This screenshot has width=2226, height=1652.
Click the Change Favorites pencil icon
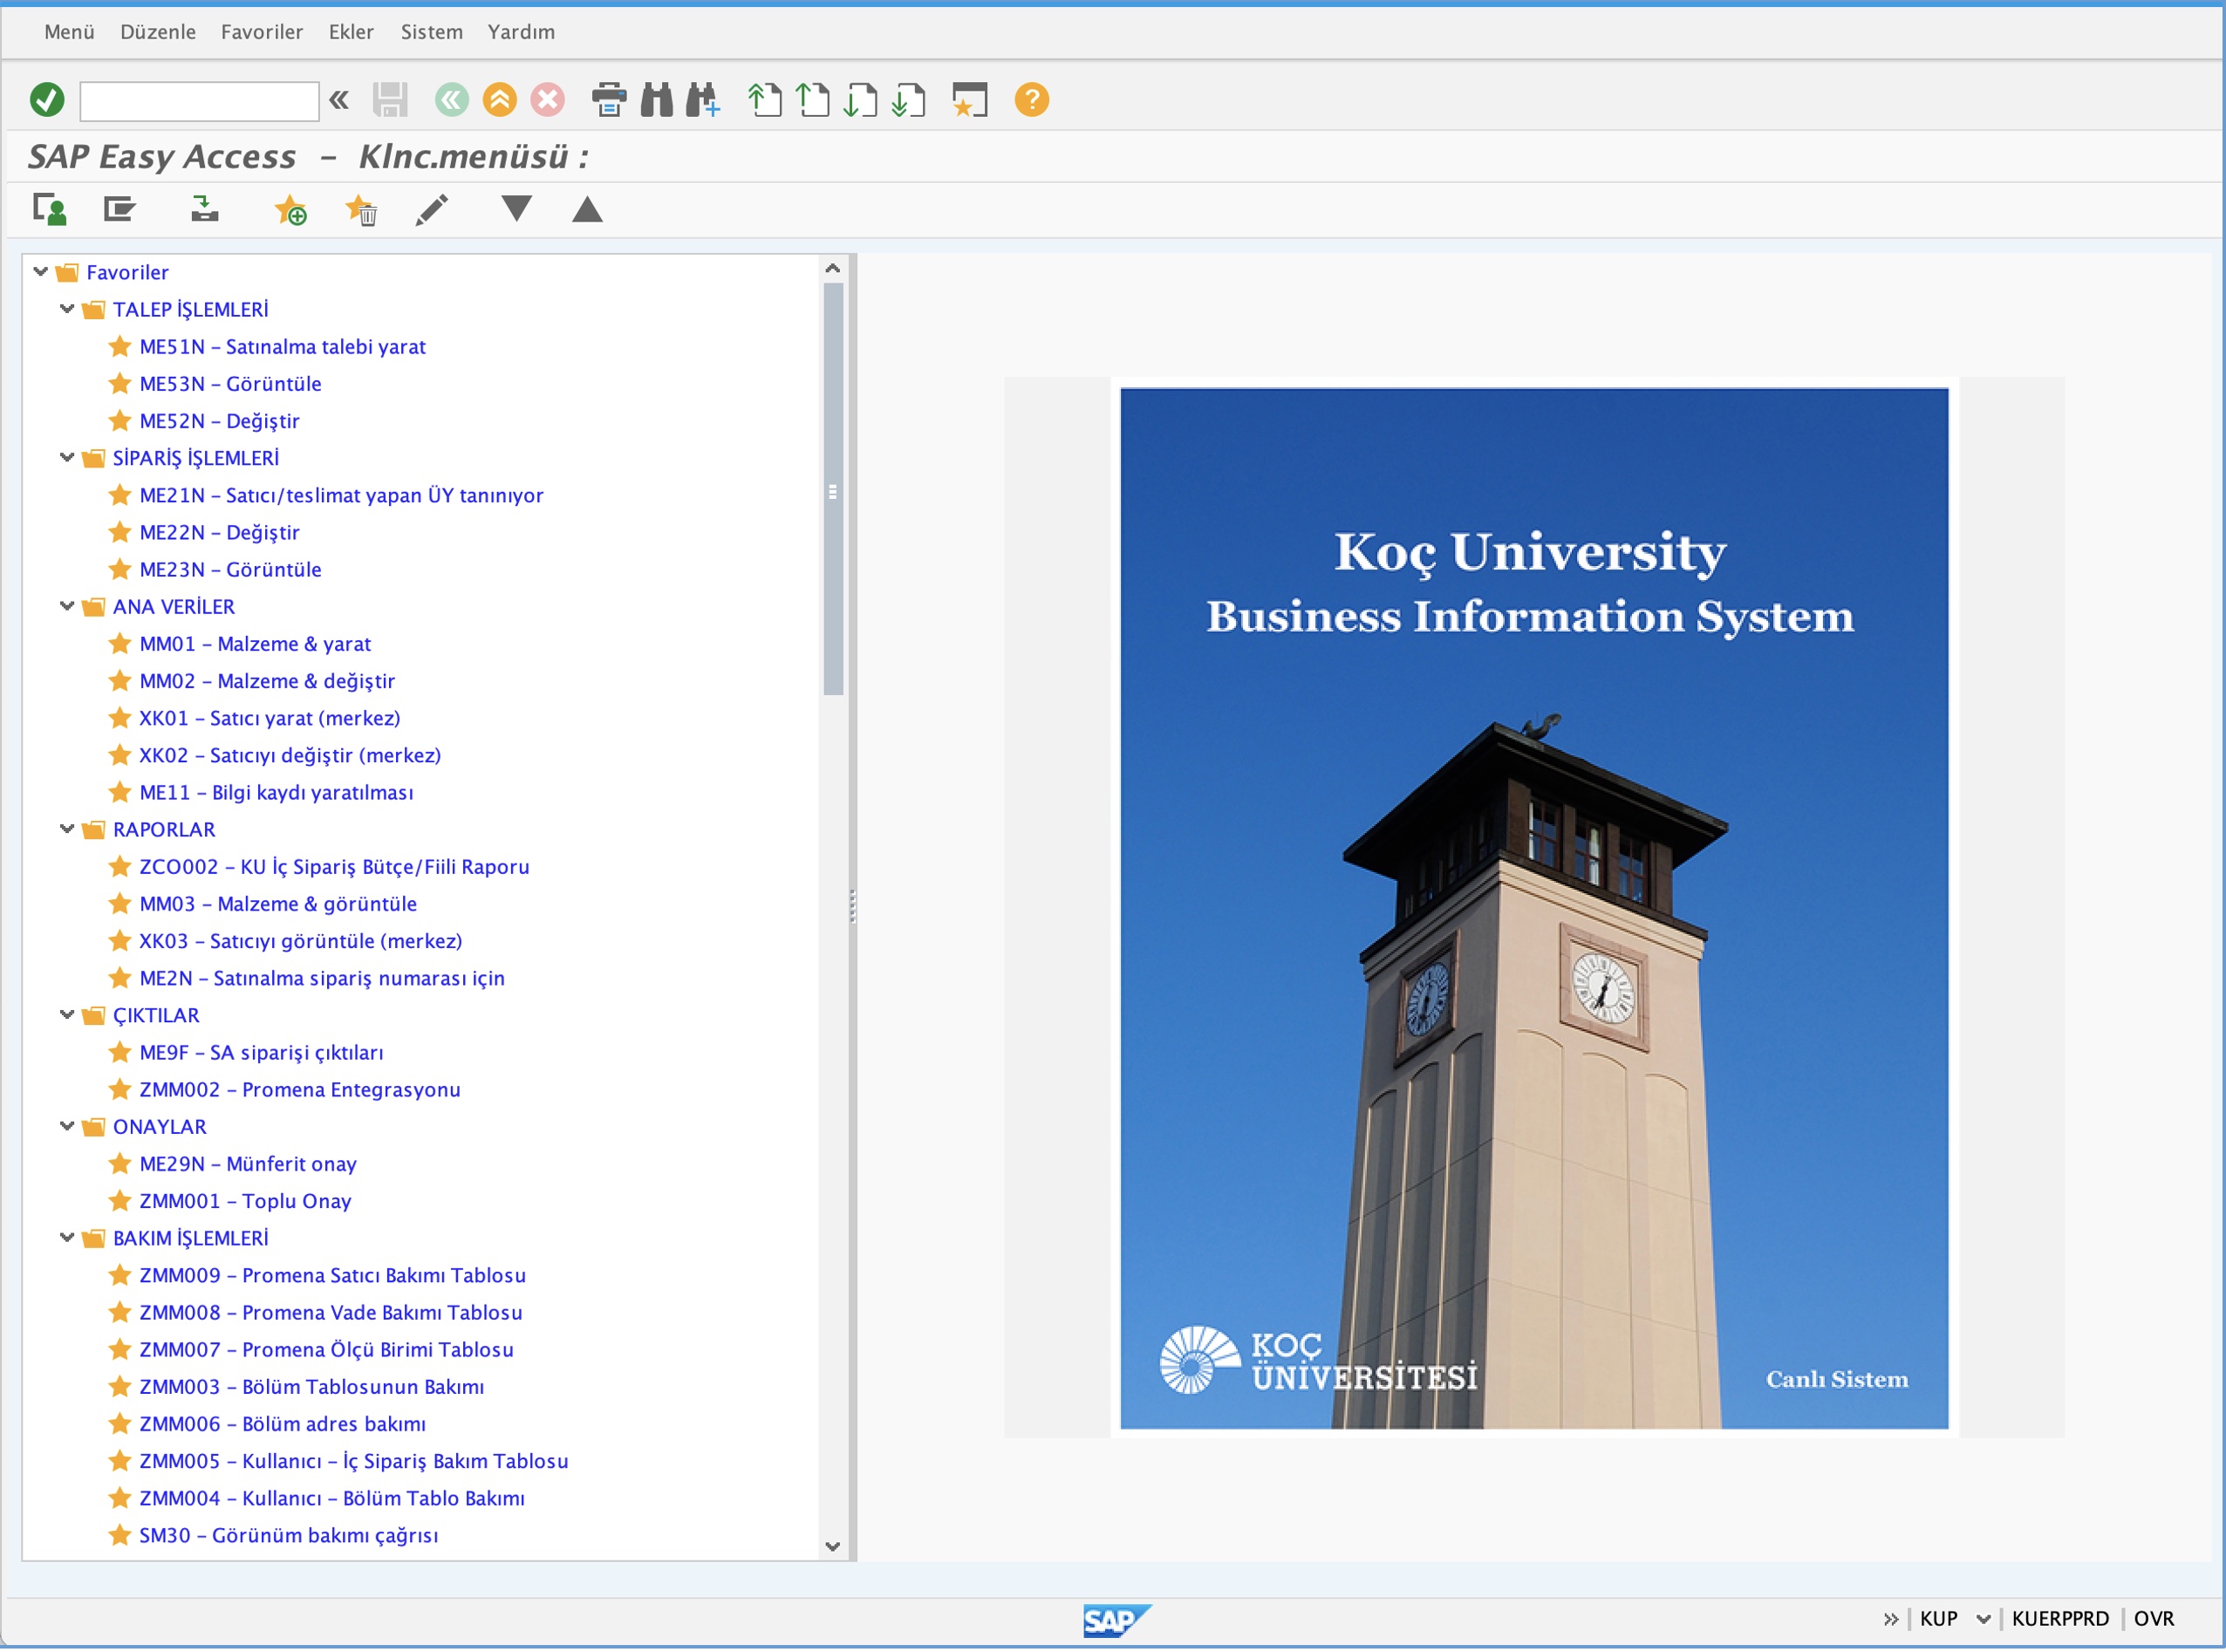432,209
